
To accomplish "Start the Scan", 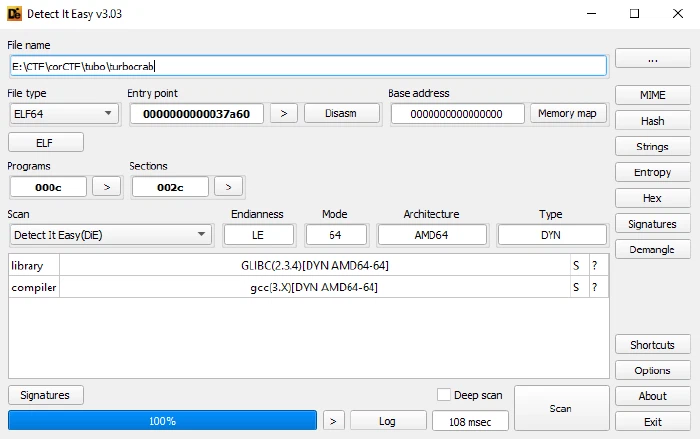I will [561, 408].
